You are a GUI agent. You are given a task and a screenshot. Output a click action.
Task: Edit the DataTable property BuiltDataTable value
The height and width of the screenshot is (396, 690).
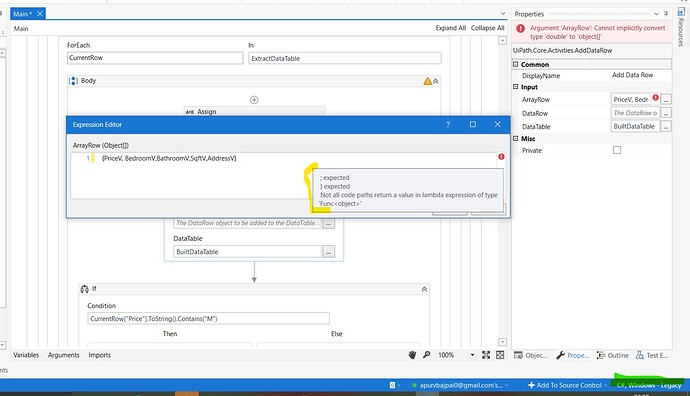pos(635,126)
